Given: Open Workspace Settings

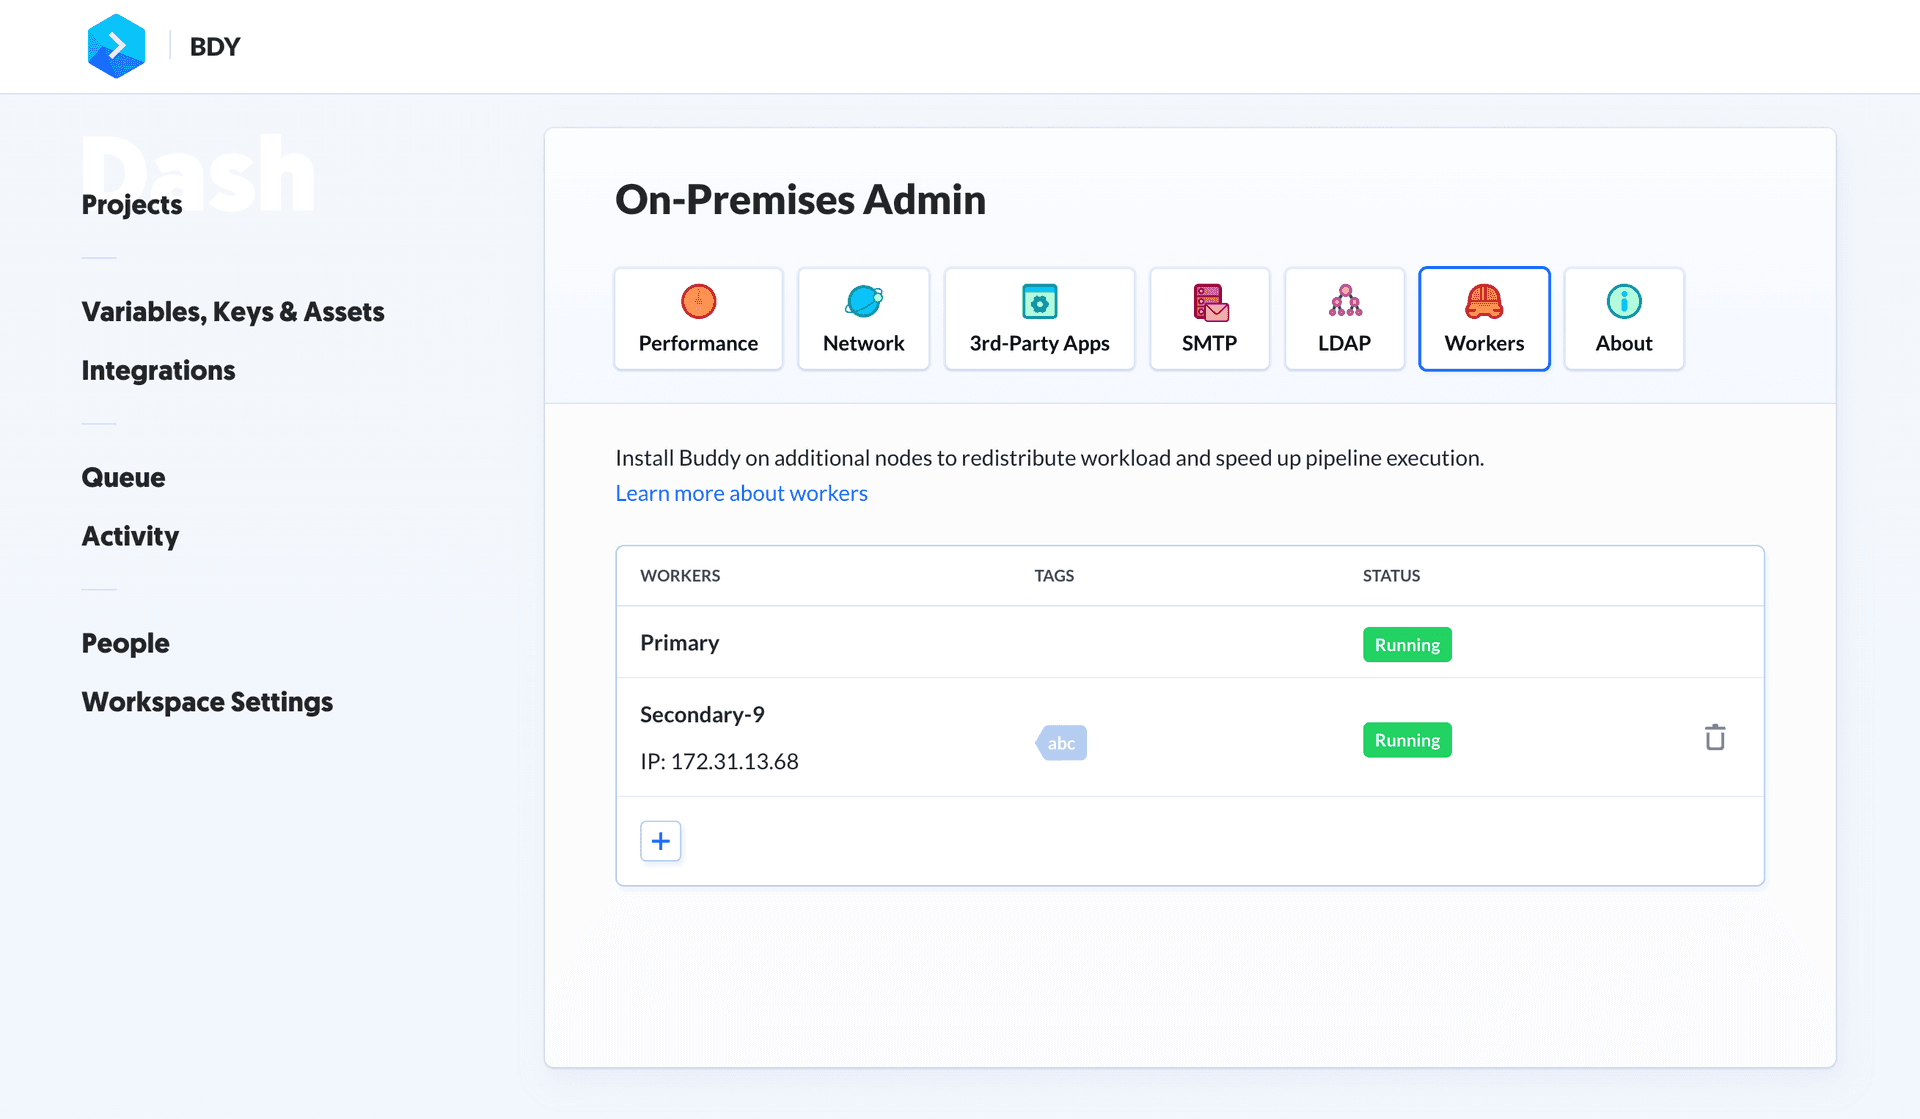Looking at the screenshot, I should [207, 703].
